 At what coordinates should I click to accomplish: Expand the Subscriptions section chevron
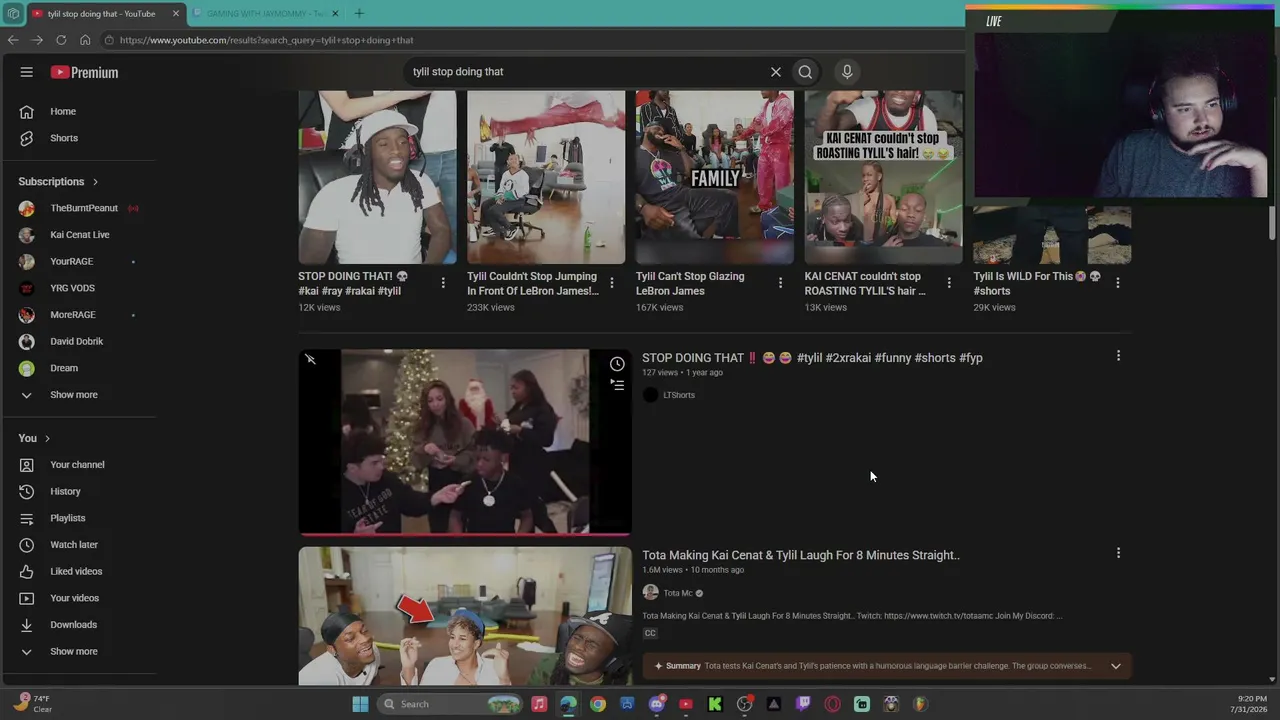pos(95,182)
